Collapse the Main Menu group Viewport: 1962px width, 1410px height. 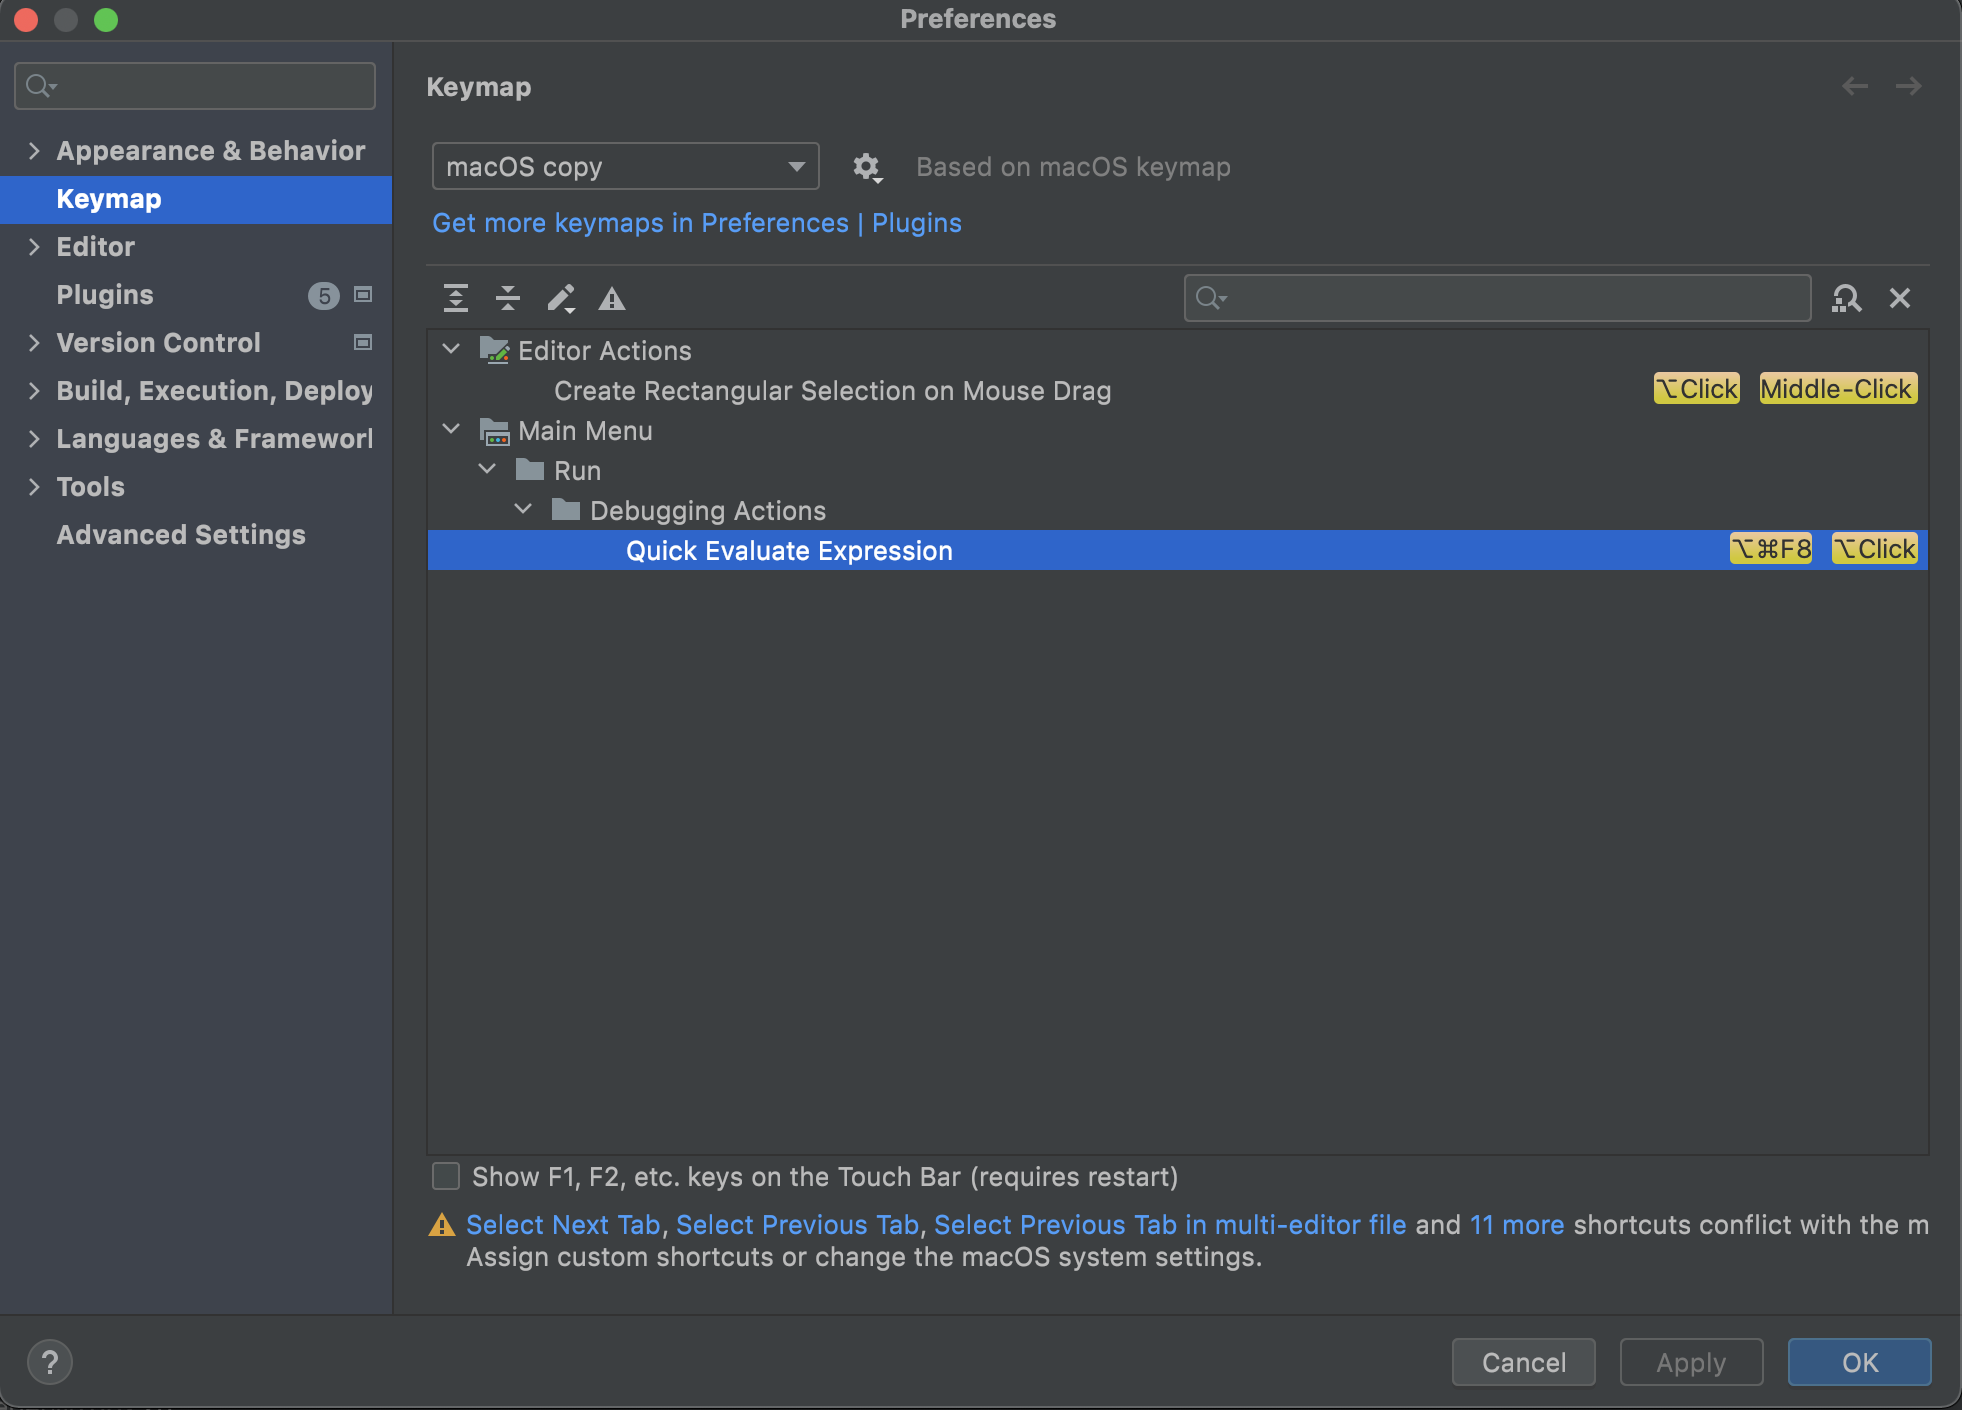pyautogui.click(x=451, y=429)
